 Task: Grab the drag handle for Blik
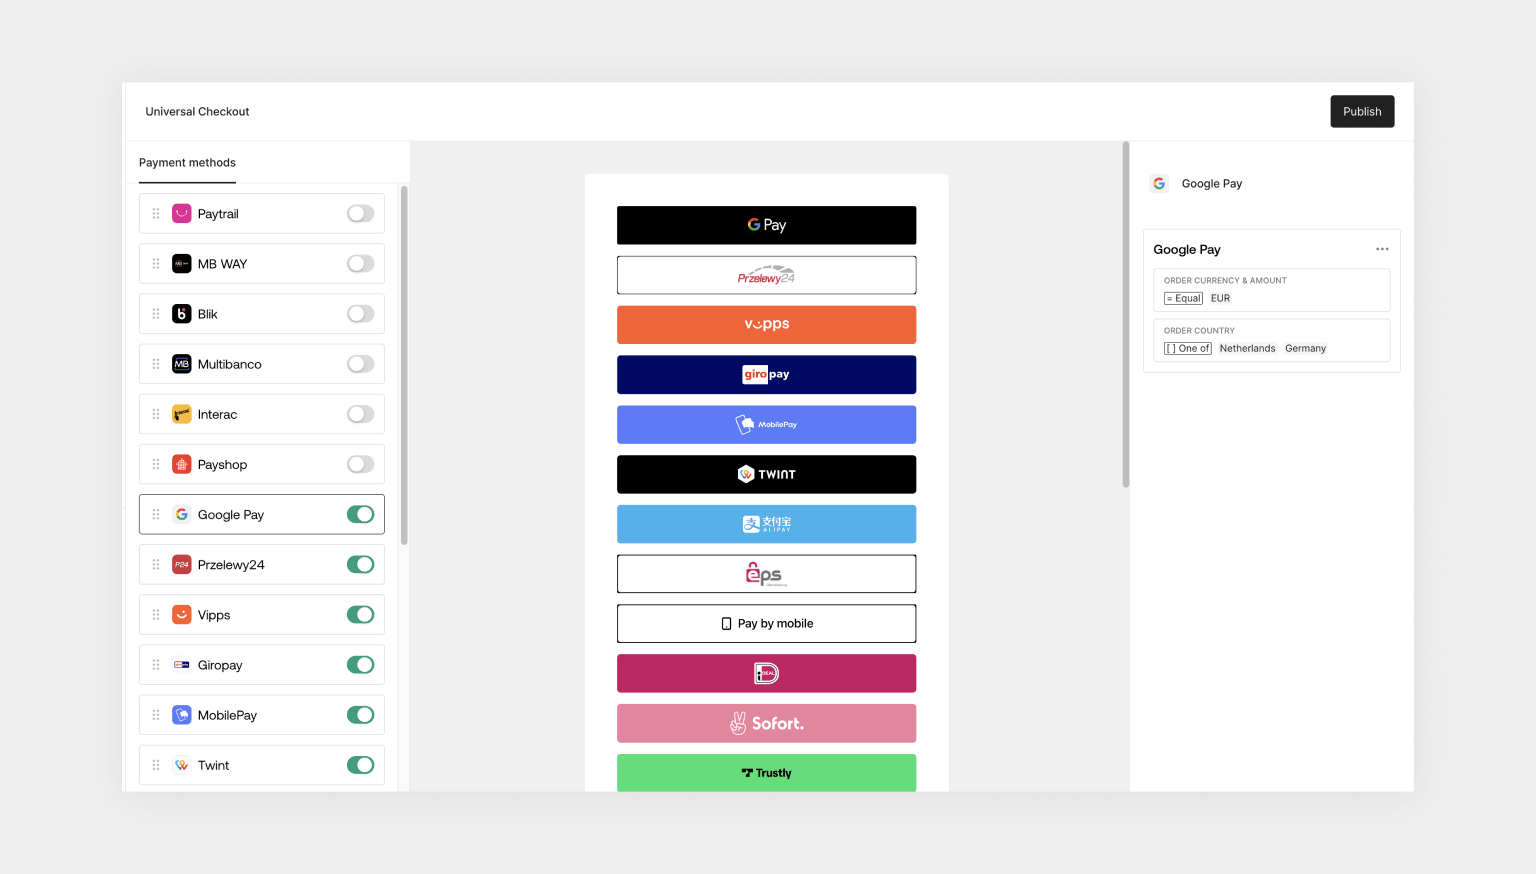(x=156, y=314)
